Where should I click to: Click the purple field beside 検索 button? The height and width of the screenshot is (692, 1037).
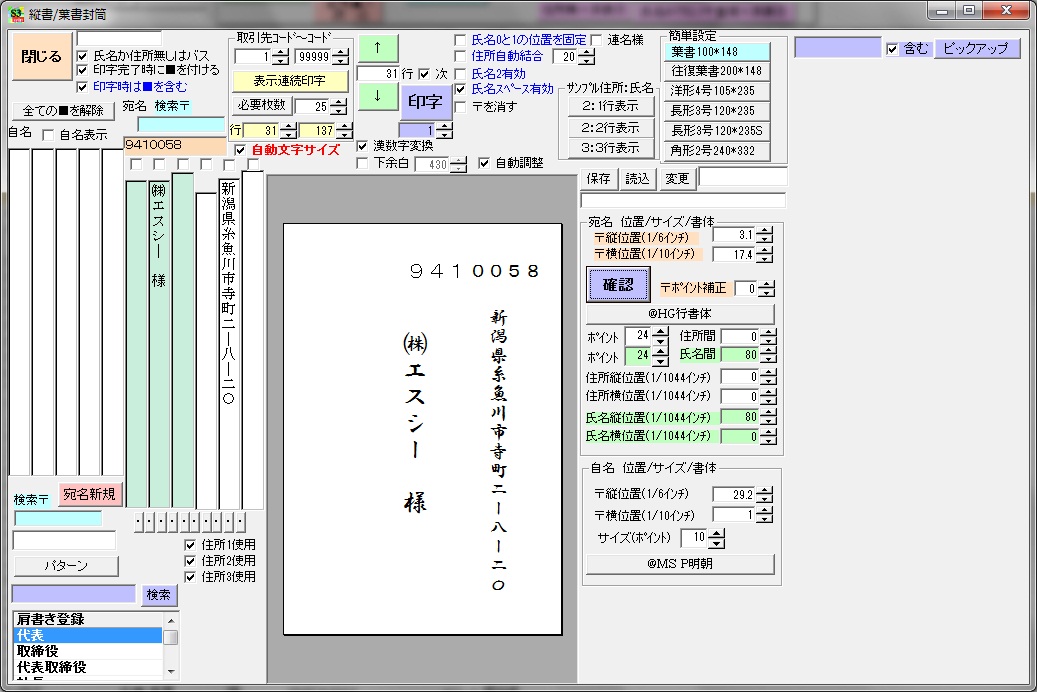(73, 594)
